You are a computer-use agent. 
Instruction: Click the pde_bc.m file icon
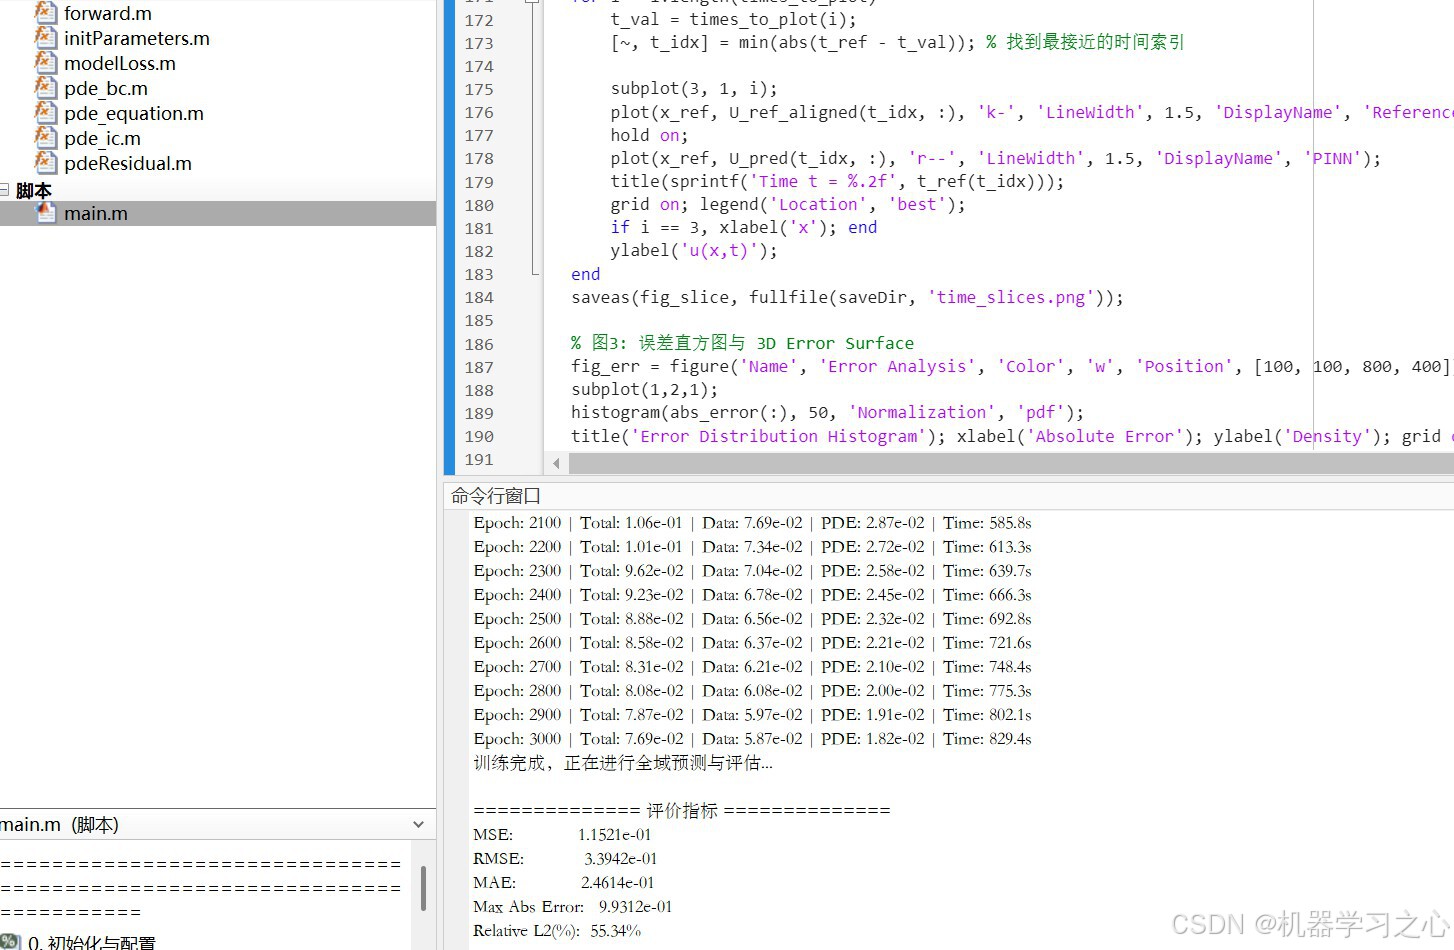(x=45, y=88)
